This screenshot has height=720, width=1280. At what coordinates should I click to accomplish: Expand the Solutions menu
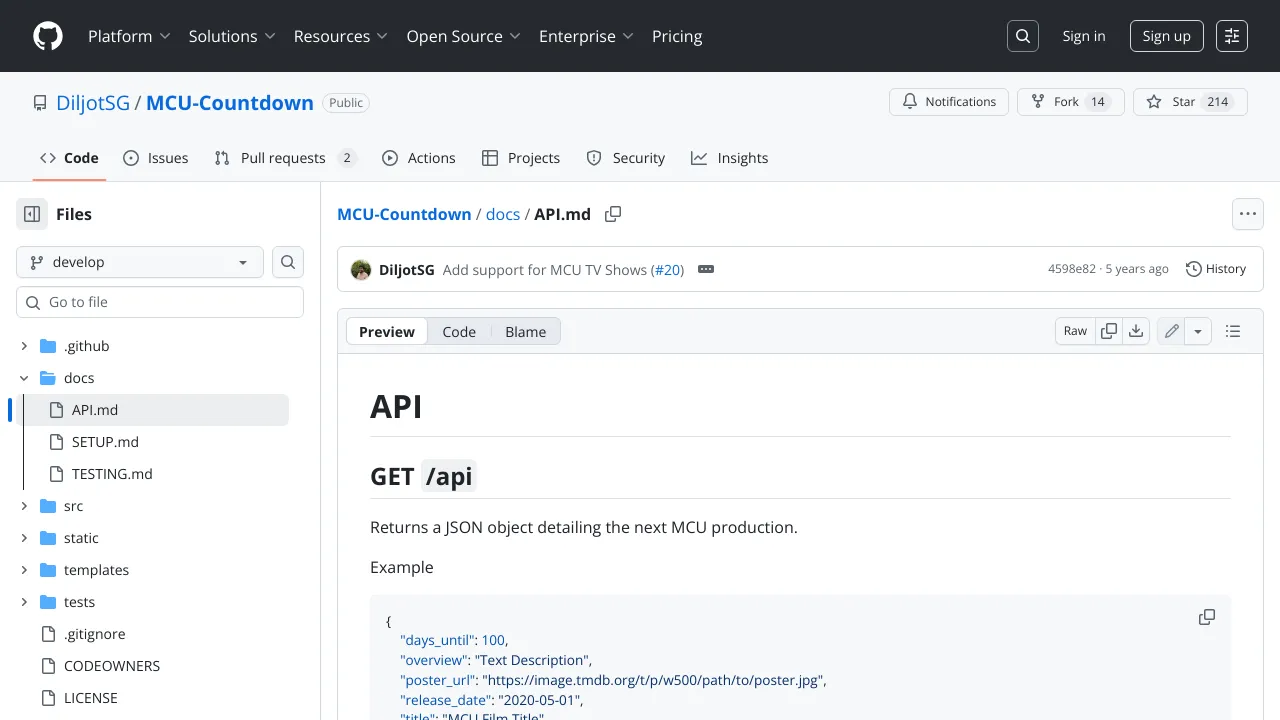232,36
